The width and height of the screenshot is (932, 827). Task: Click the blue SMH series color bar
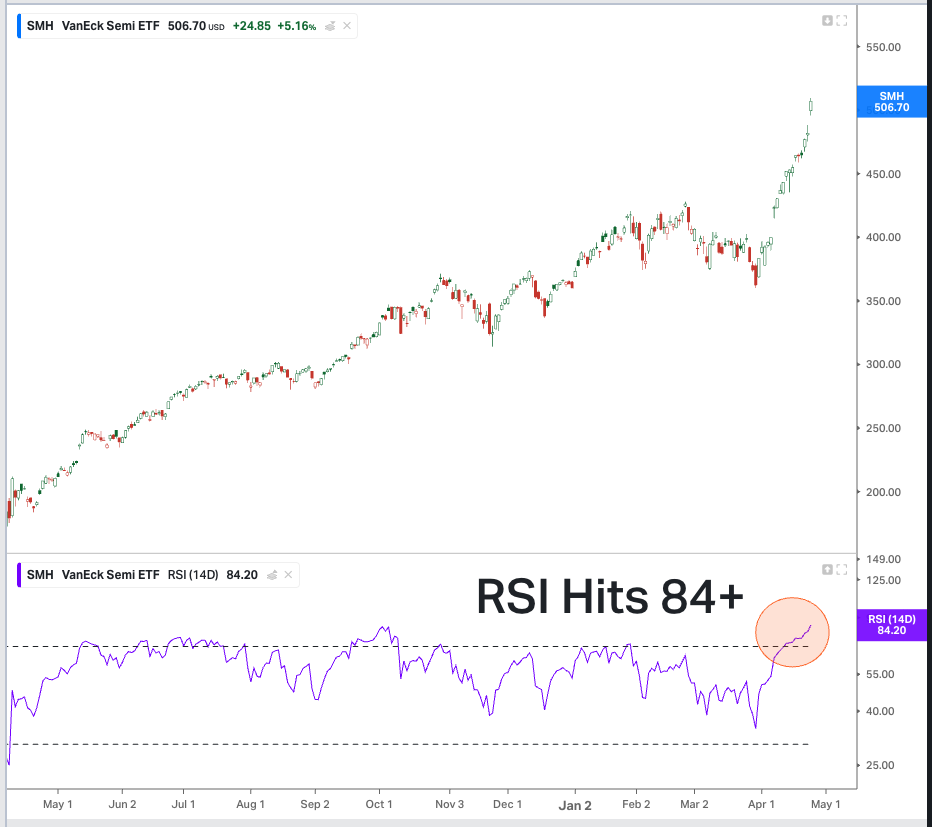18,26
